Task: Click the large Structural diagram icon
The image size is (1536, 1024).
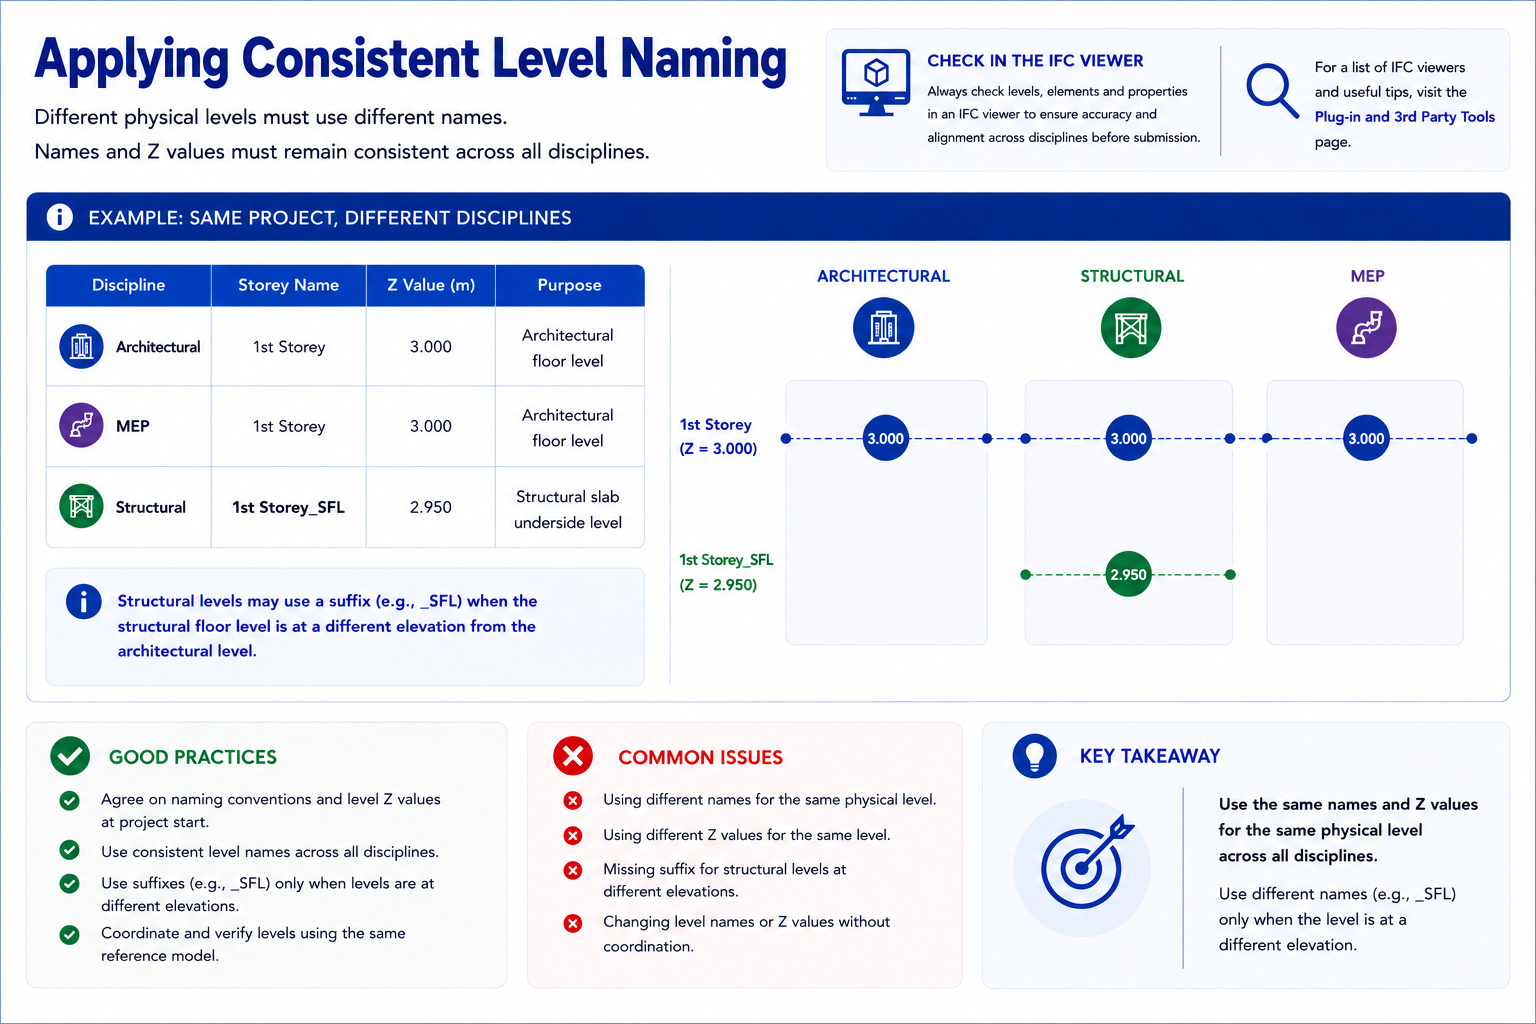Action: (x=1131, y=328)
